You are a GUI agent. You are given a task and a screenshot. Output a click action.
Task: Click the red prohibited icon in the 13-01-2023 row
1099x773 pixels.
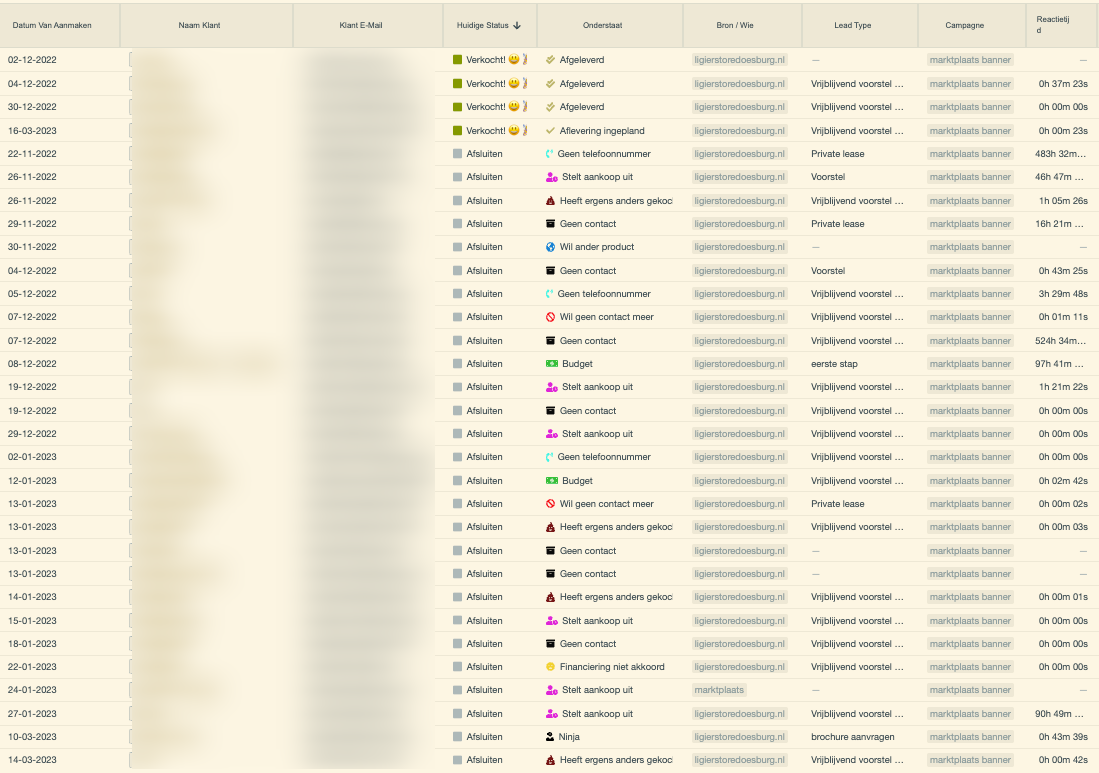[550, 504]
